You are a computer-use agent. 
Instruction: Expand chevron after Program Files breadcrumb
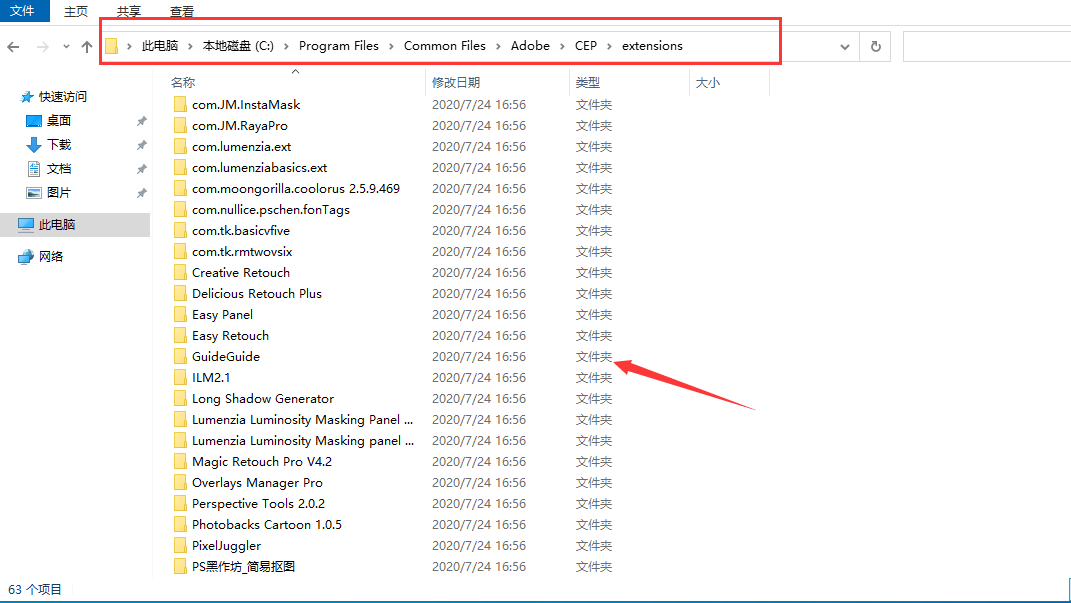[391, 46]
